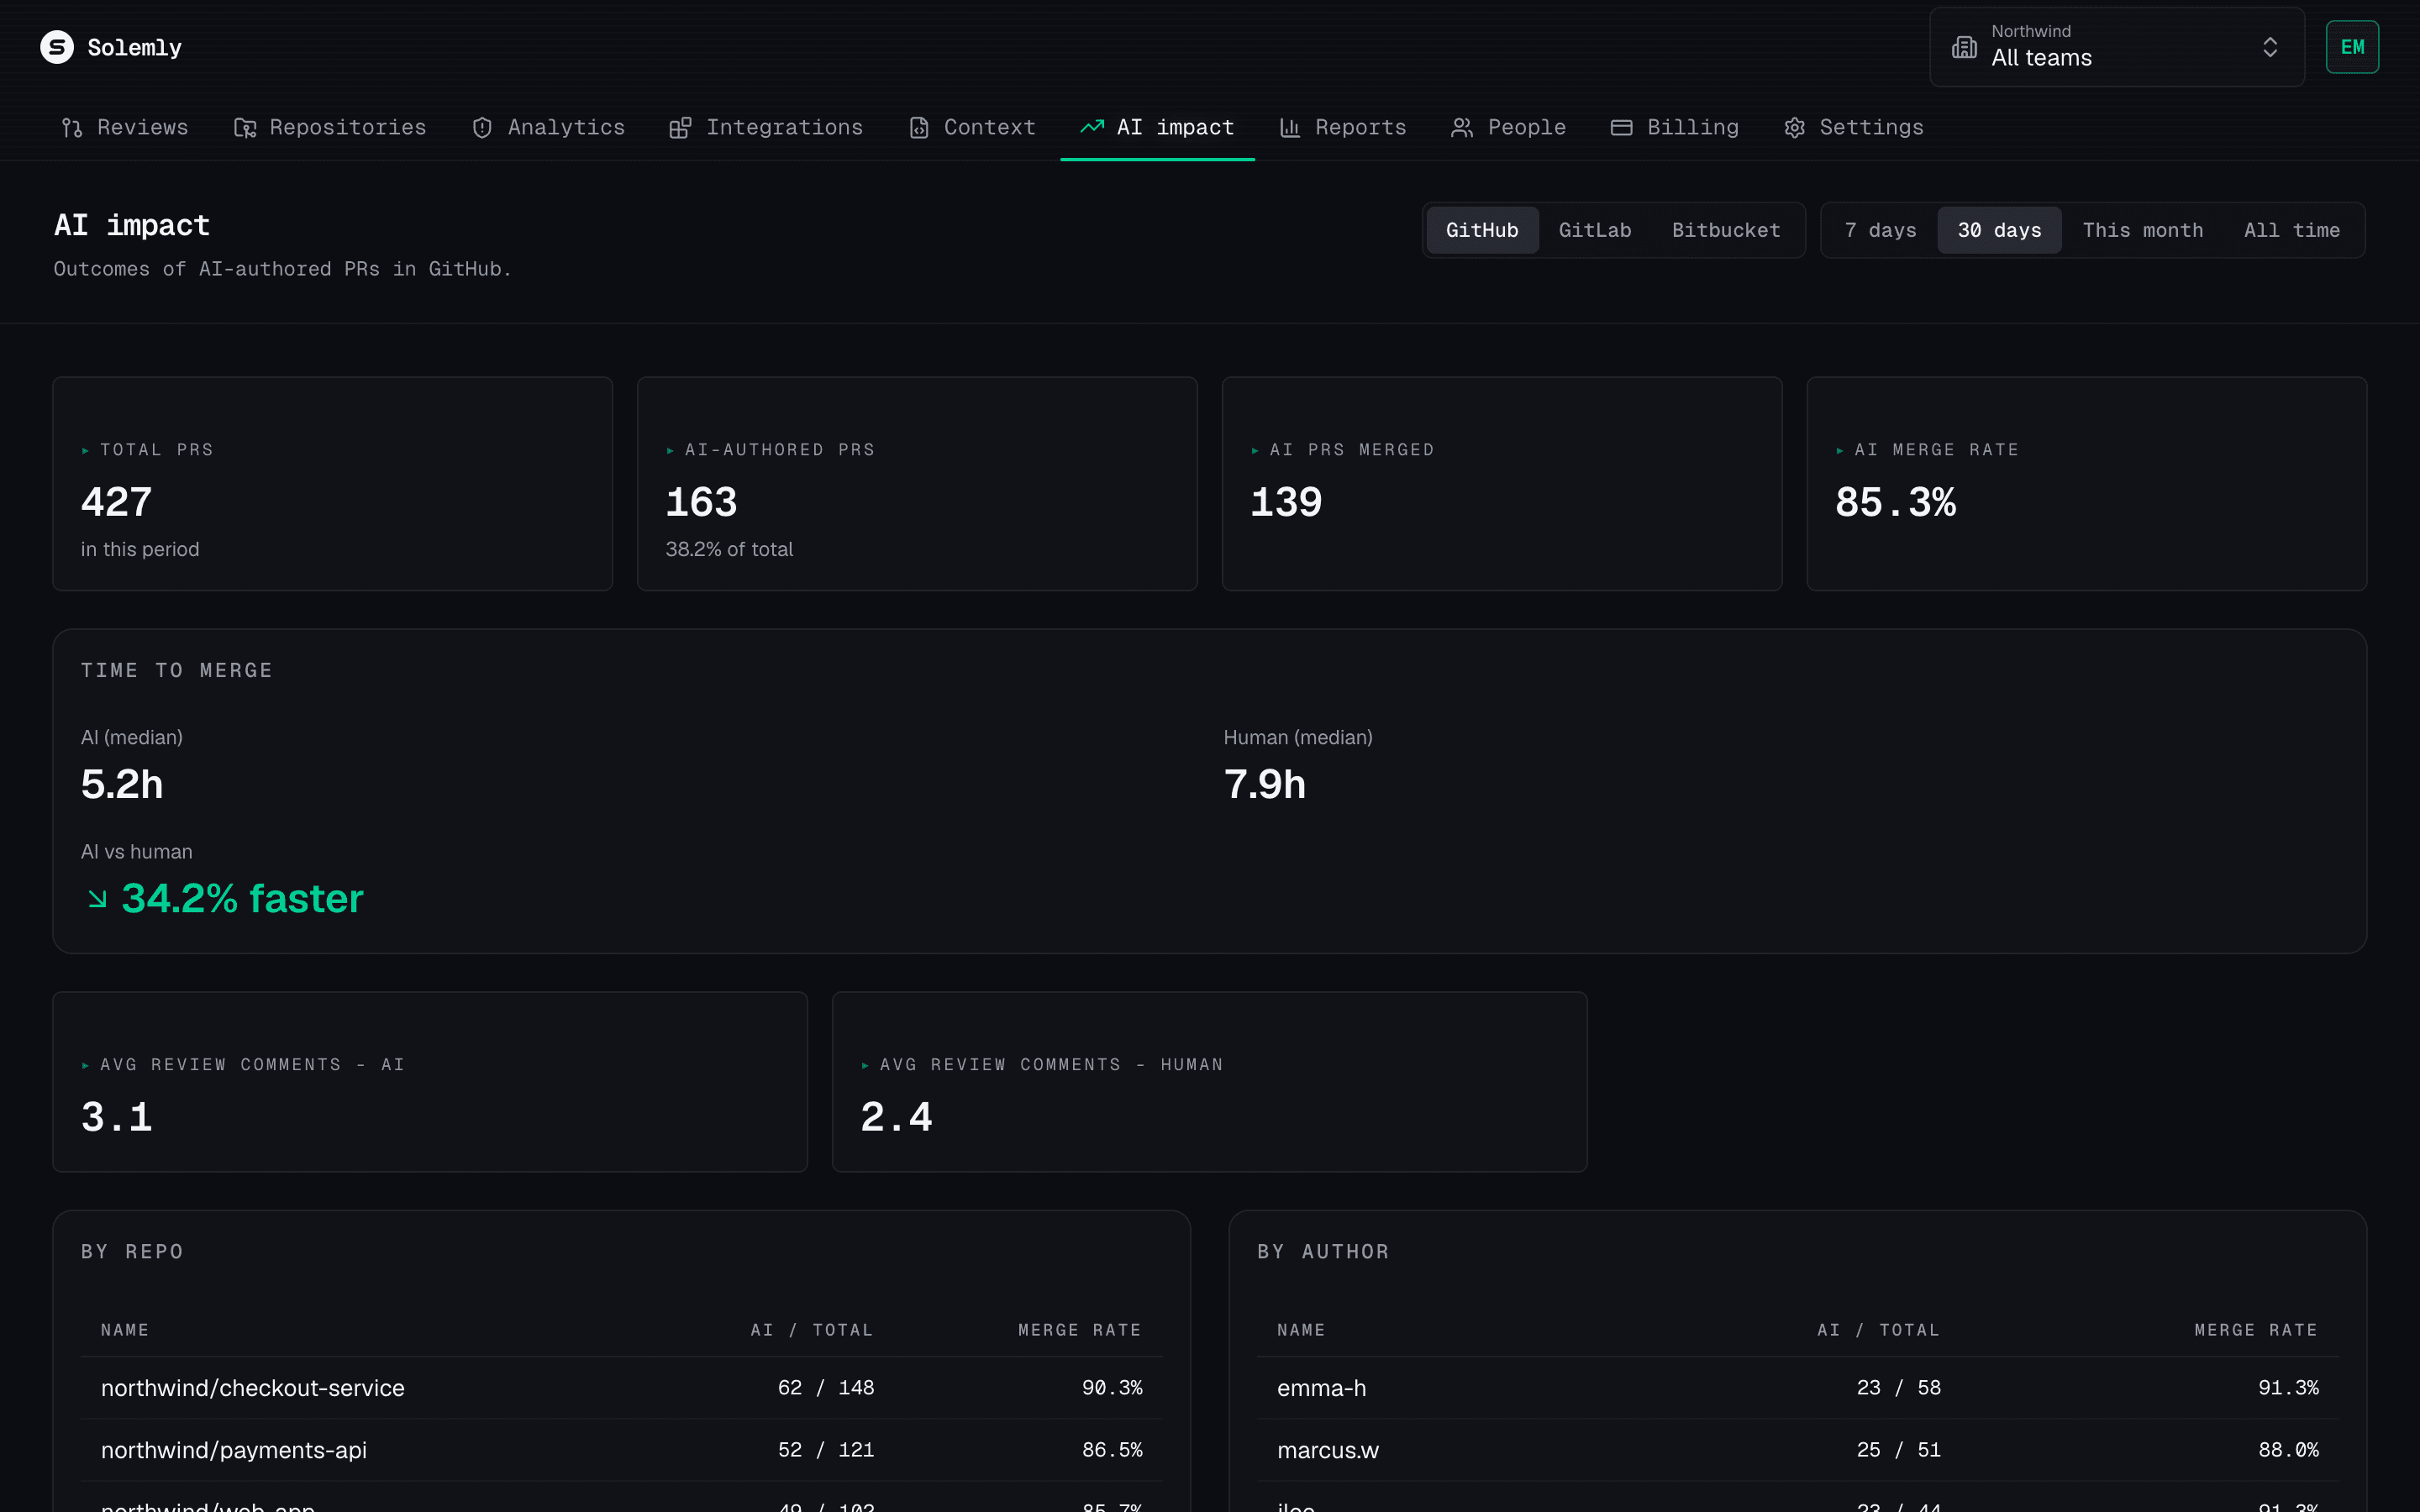Screen dimensions: 2420x1512
Task: Click the team switcher up-down chevrons
Action: pyautogui.click(x=2270, y=47)
